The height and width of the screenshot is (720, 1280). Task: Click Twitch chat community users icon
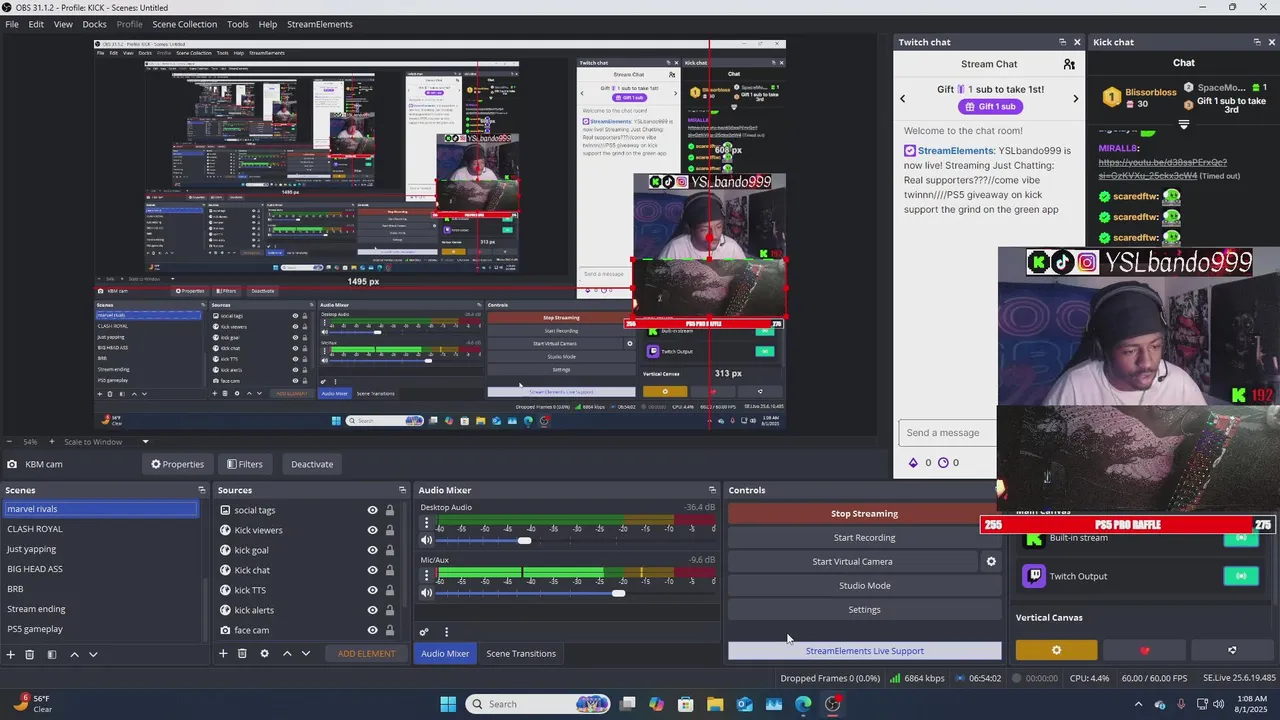tap(1069, 64)
